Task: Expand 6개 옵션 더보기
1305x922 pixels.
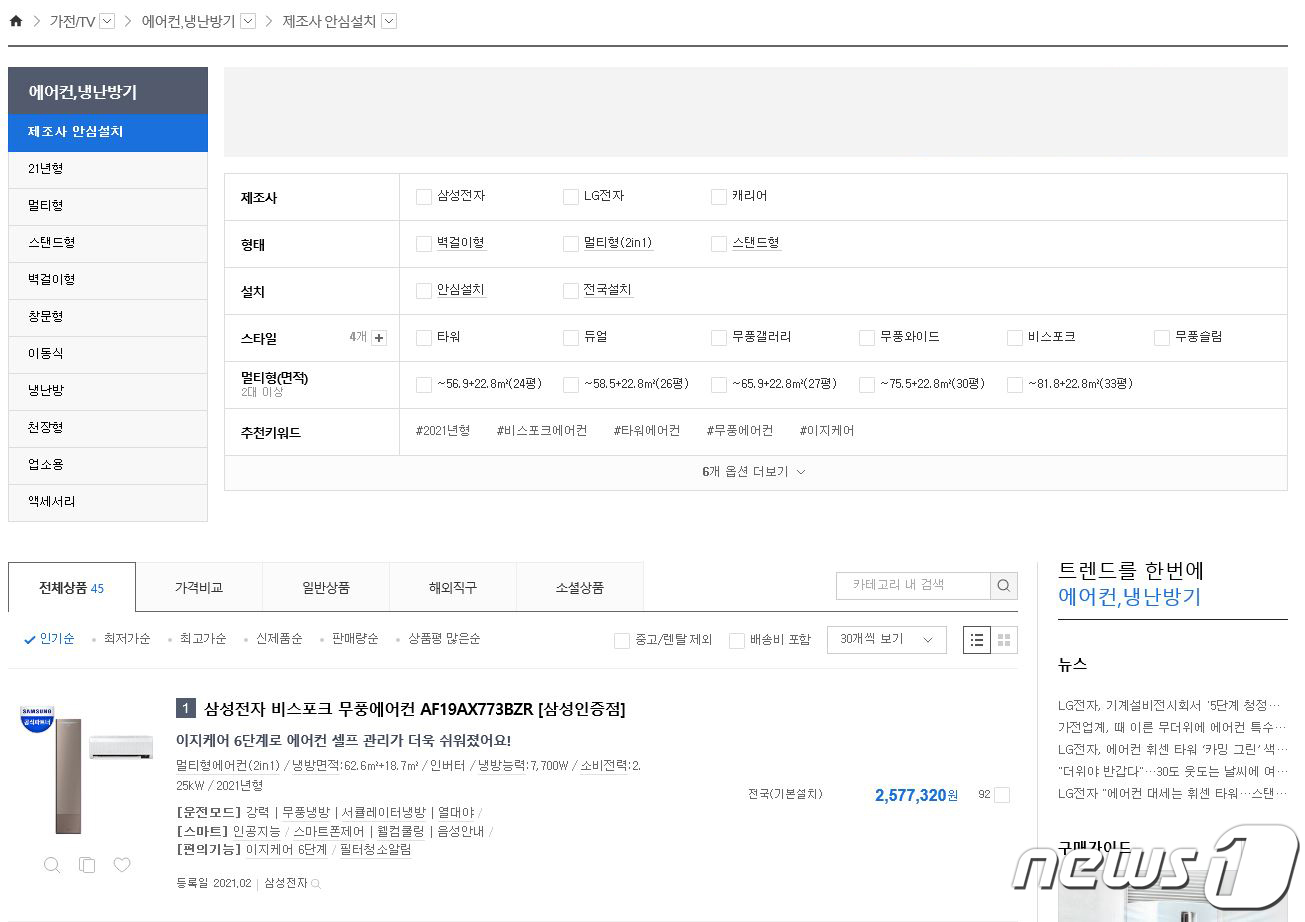Action: [x=755, y=472]
